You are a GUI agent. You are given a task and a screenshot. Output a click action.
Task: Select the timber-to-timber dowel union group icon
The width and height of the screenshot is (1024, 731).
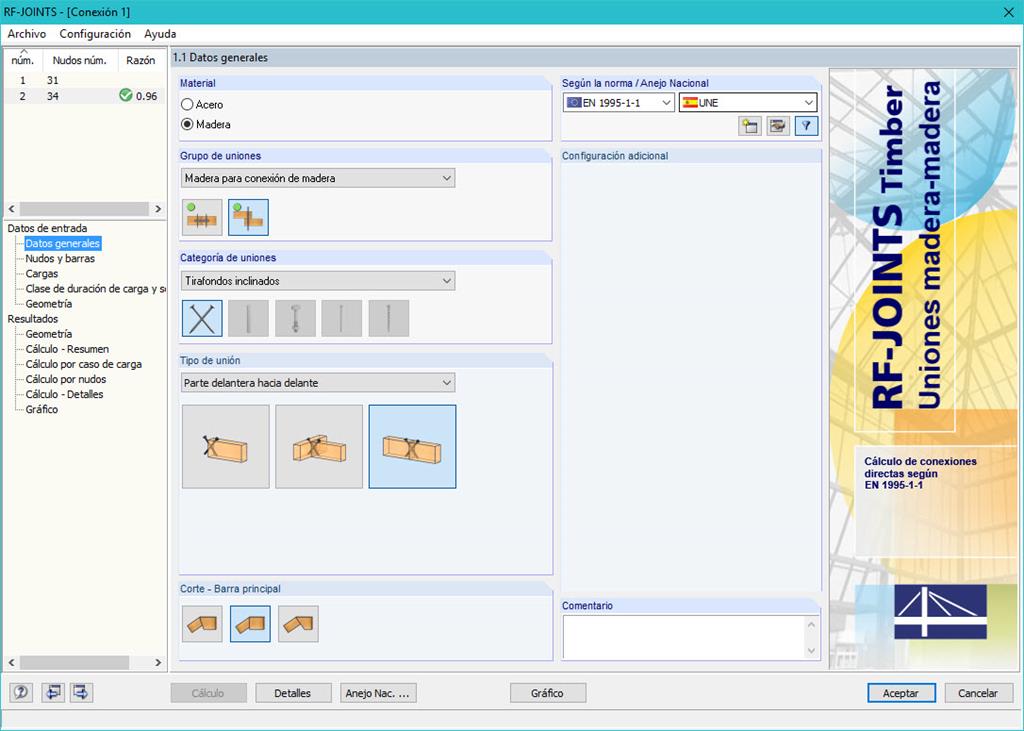click(x=202, y=218)
